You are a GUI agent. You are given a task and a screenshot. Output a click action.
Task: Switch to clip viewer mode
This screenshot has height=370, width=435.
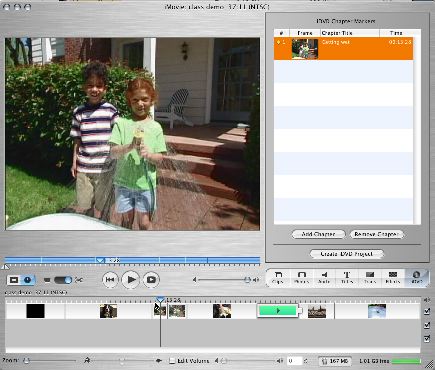click(14, 280)
